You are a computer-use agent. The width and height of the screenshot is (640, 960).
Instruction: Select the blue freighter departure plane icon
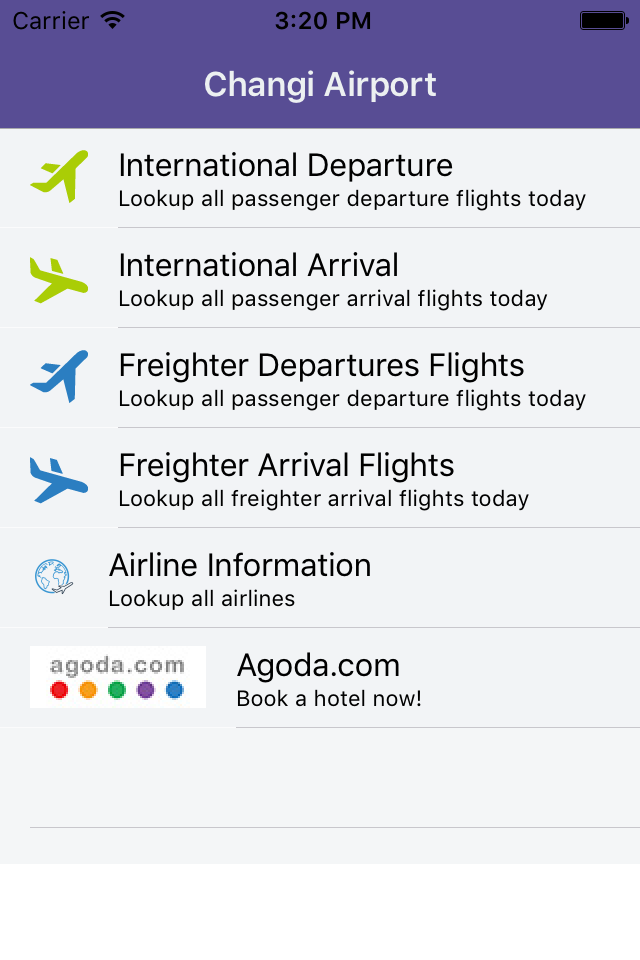pyautogui.click(x=59, y=376)
